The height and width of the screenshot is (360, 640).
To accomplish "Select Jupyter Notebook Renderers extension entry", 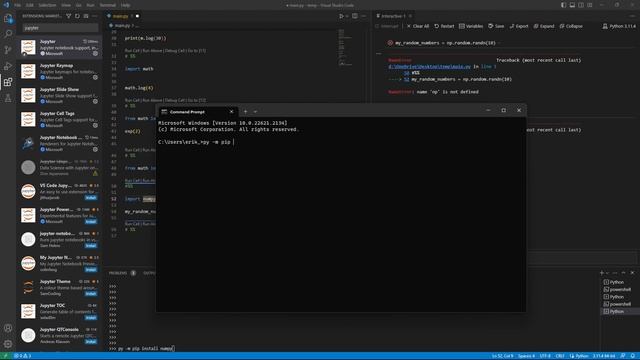I will tap(60, 143).
